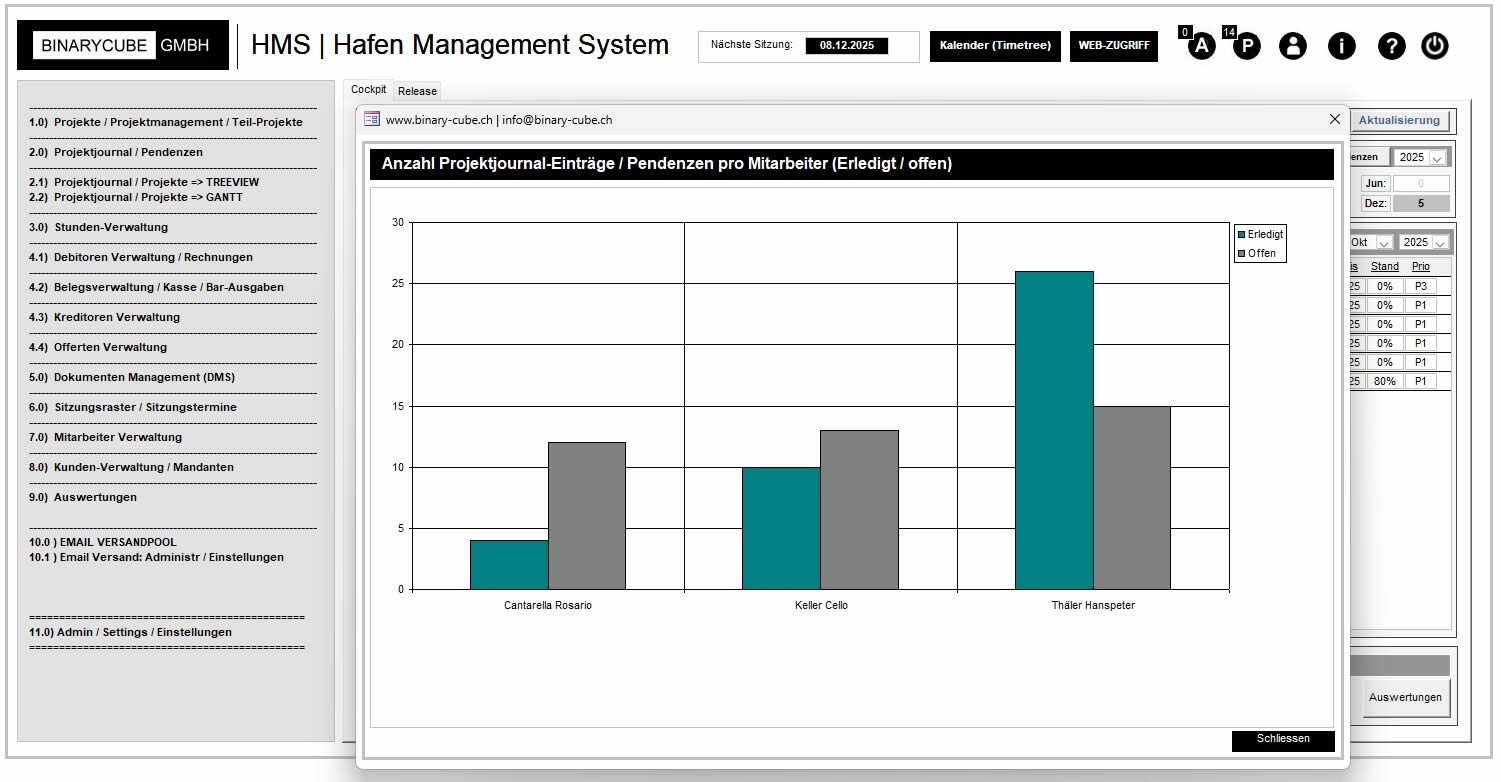Click the power logout icon

click(1435, 46)
